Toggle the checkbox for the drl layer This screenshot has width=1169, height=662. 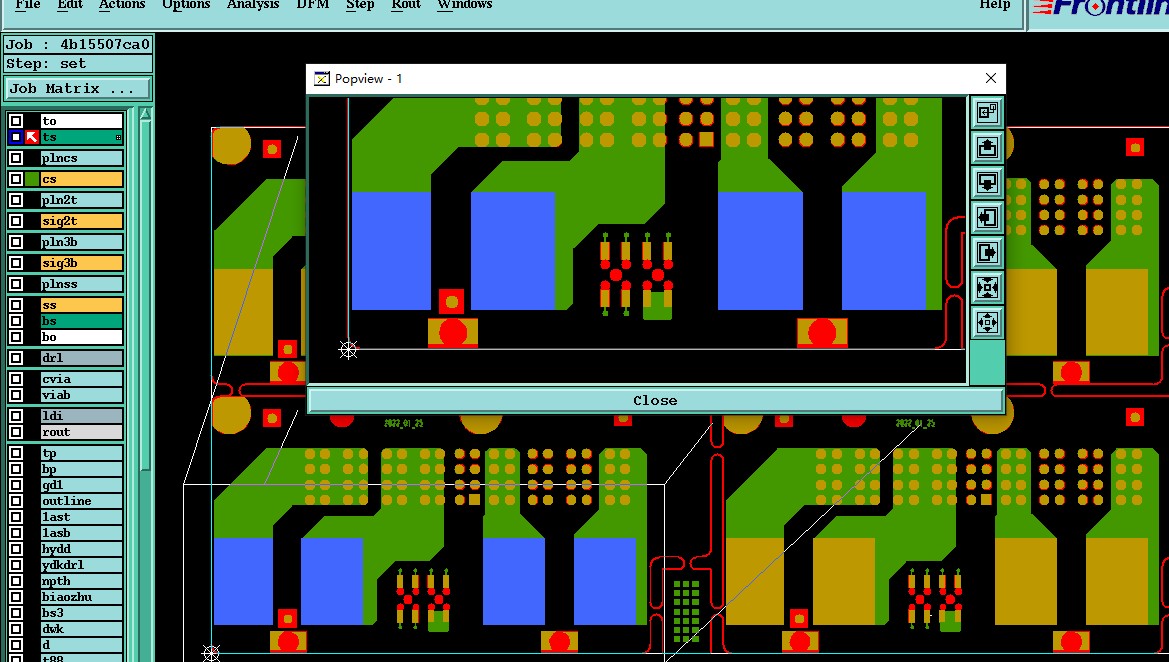16,358
